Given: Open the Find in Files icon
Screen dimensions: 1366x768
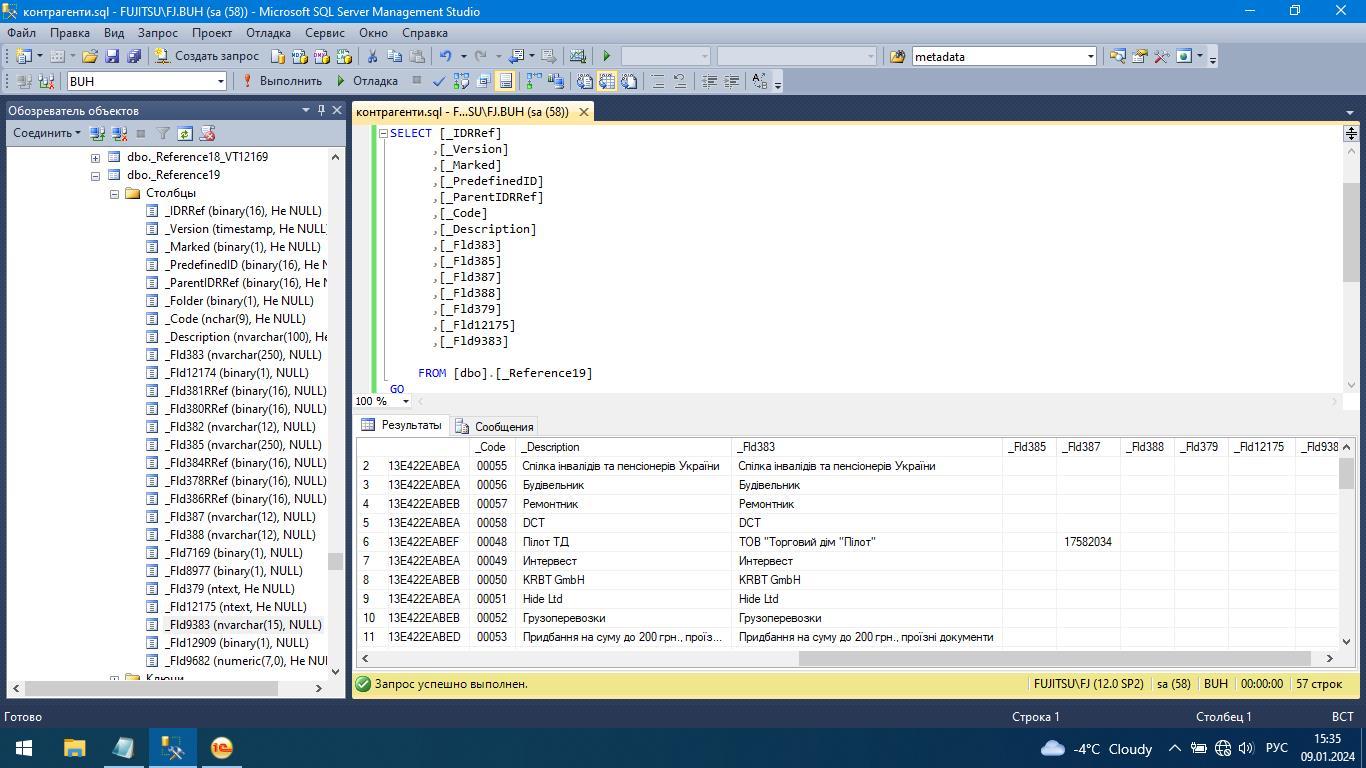Looking at the screenshot, I should point(897,57).
